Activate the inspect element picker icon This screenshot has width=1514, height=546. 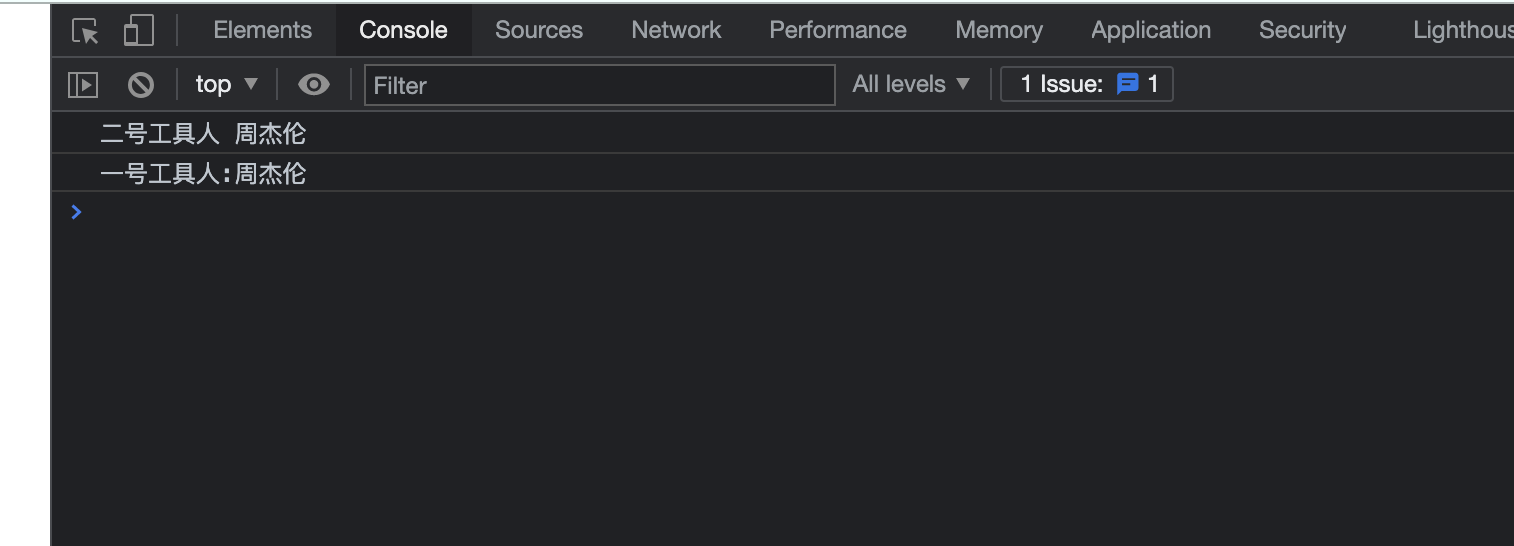pos(86,31)
